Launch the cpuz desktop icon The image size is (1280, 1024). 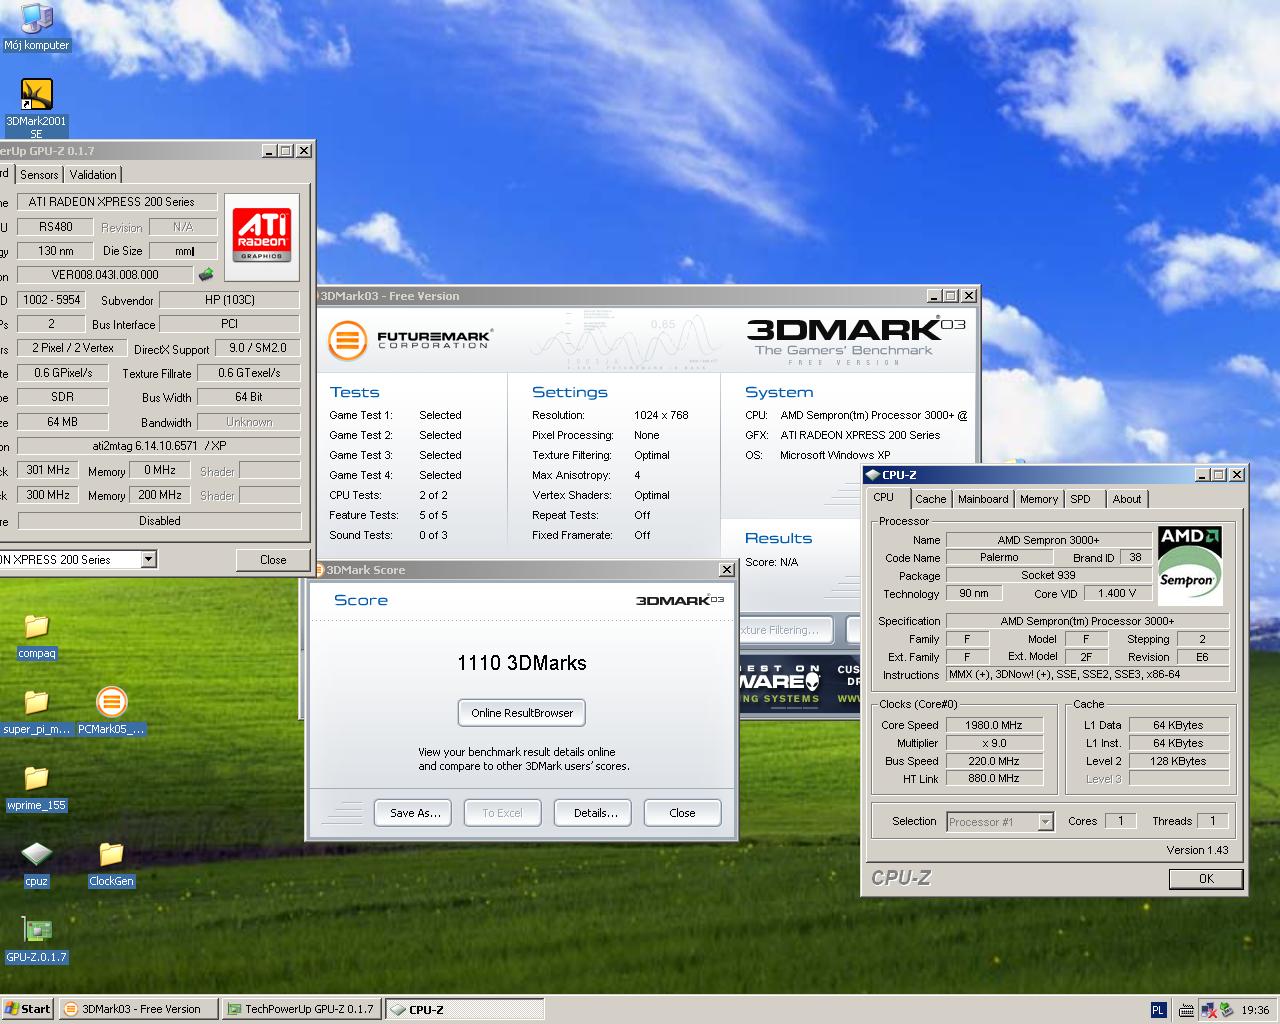coord(36,864)
